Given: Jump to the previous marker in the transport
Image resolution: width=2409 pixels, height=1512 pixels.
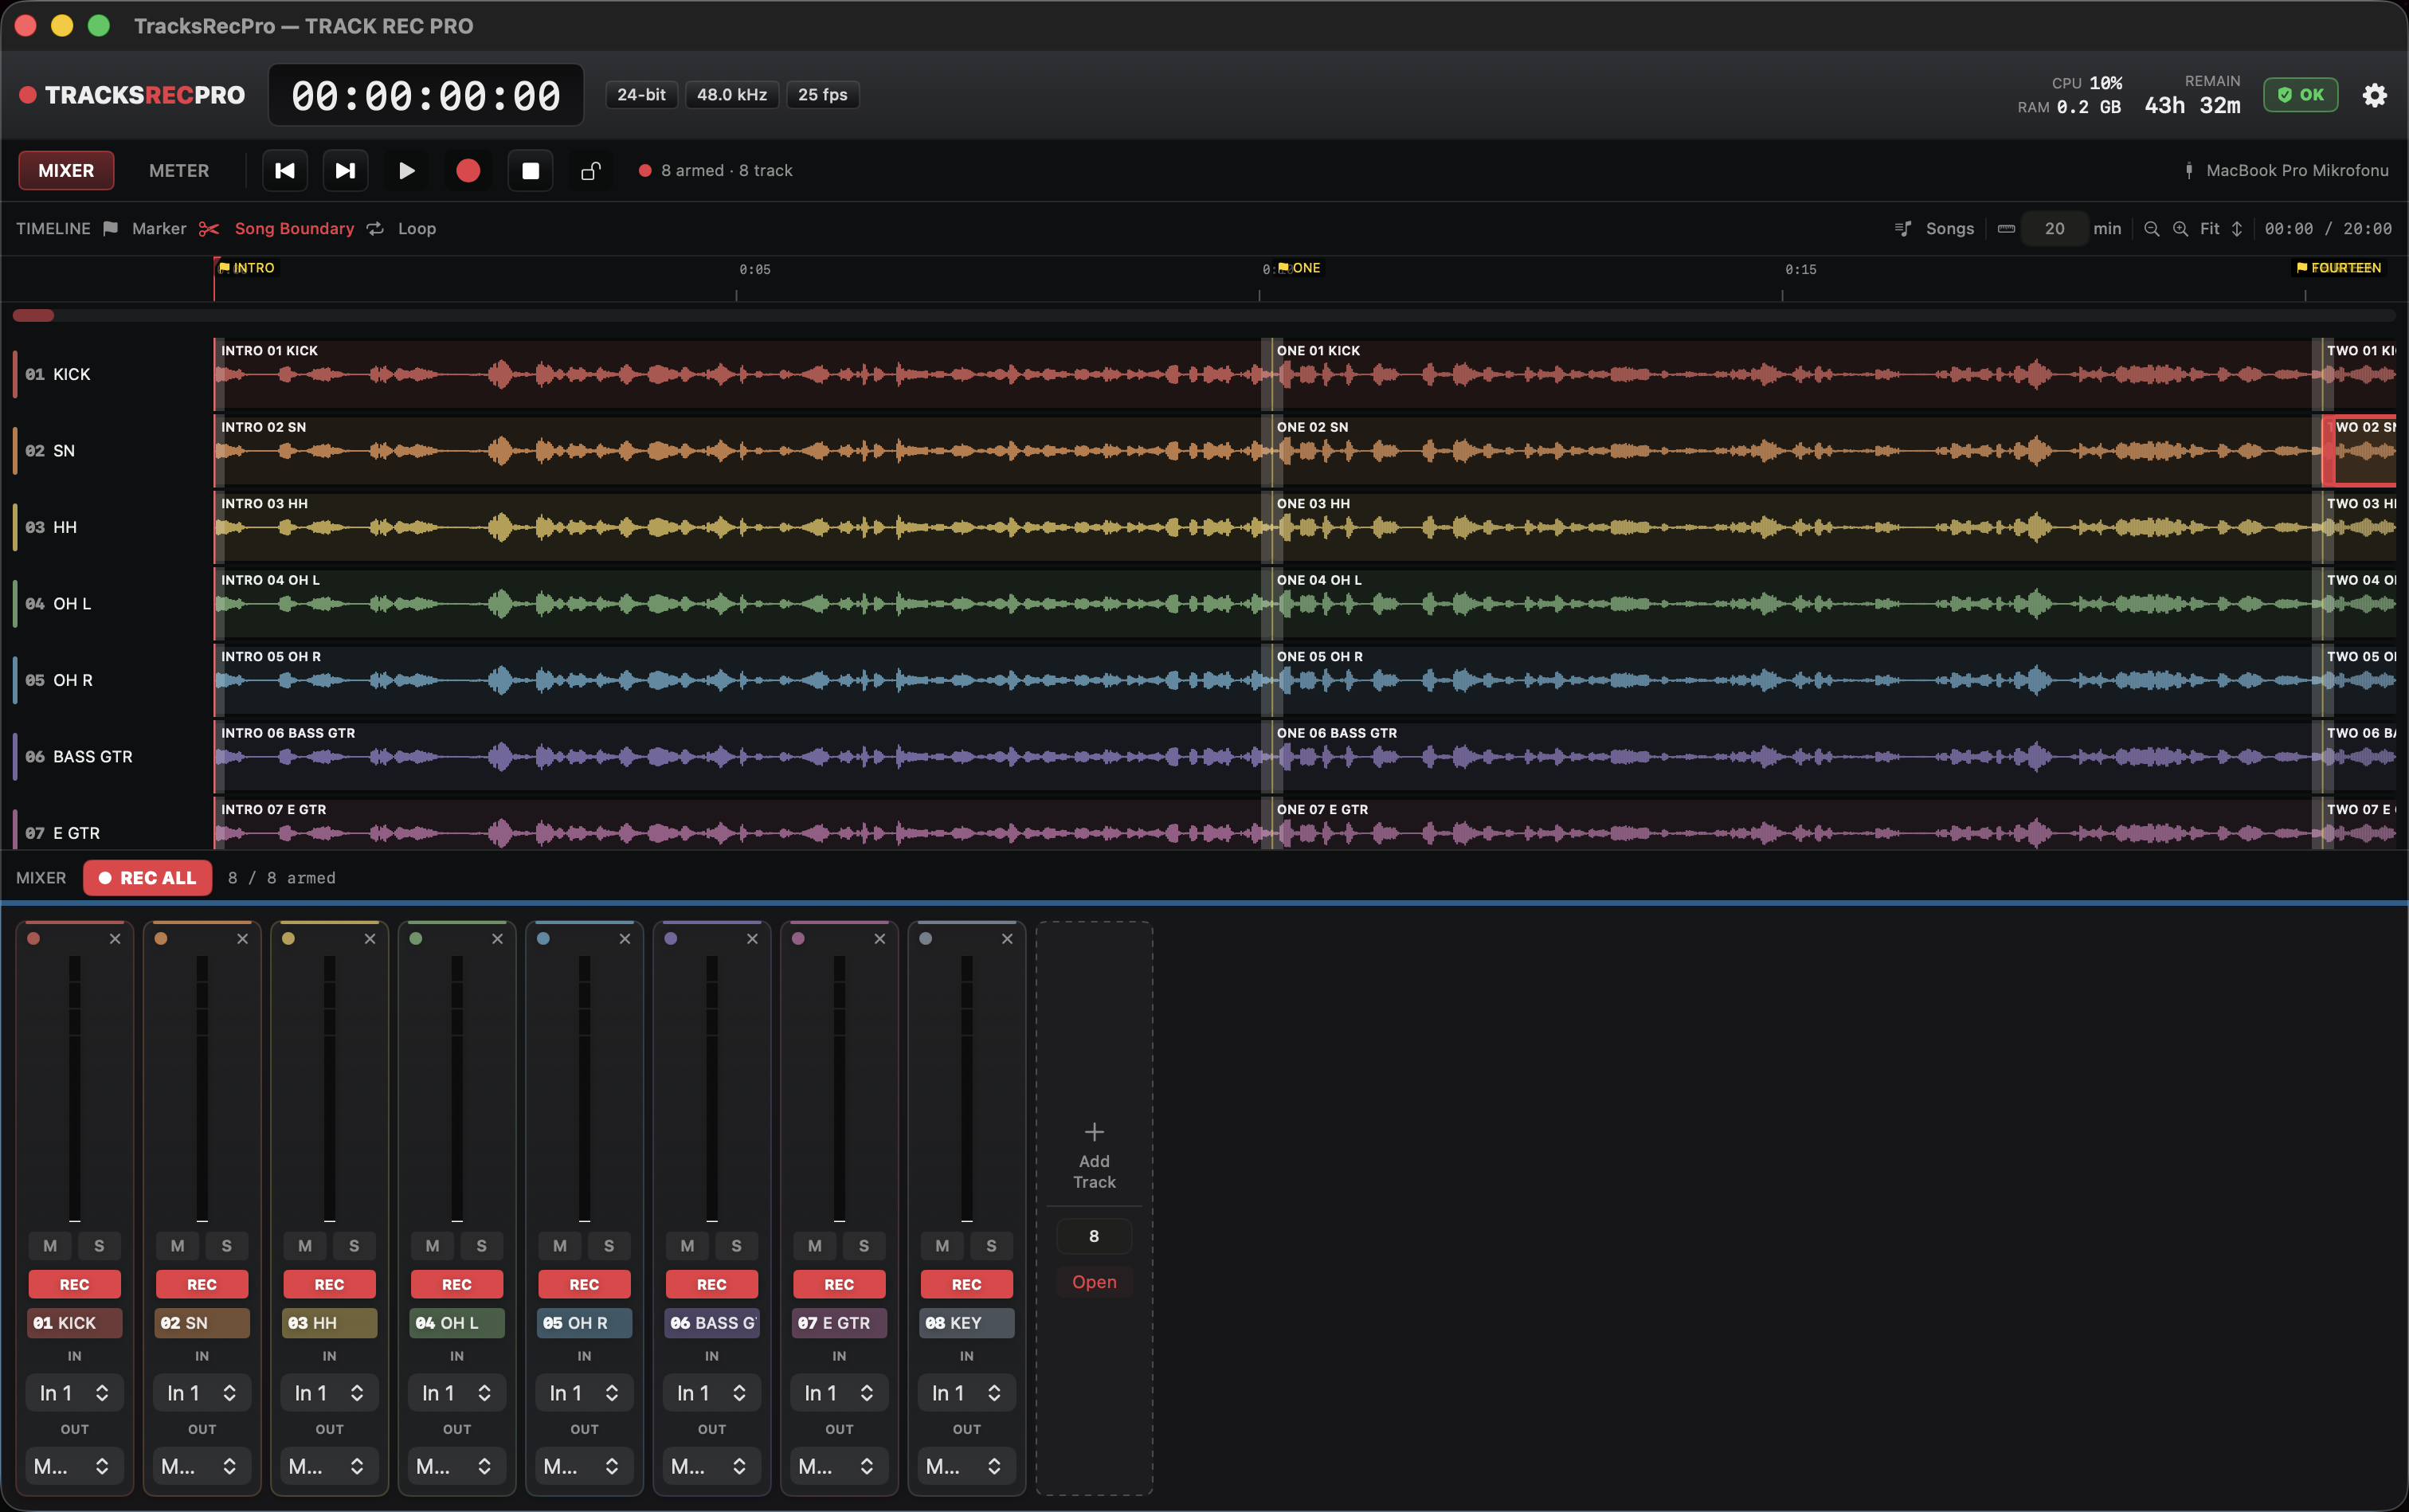Looking at the screenshot, I should pos(285,171).
